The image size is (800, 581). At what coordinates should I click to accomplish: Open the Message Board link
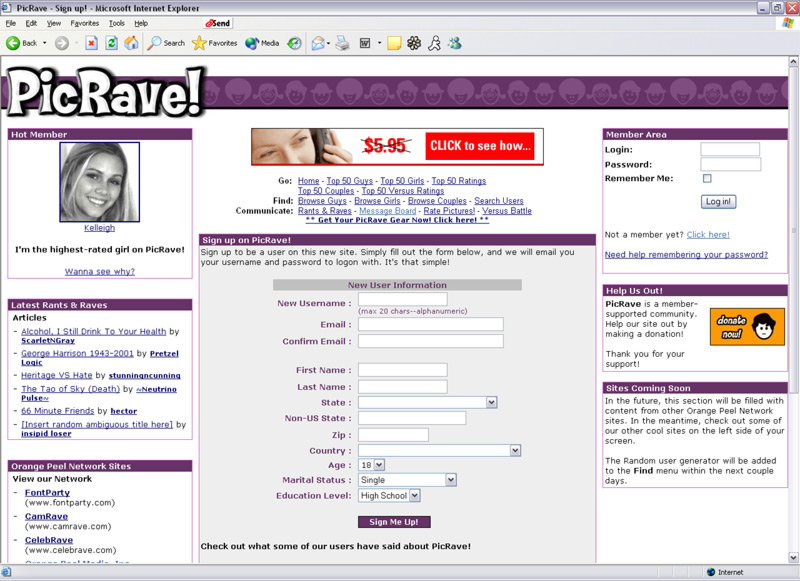tap(387, 211)
